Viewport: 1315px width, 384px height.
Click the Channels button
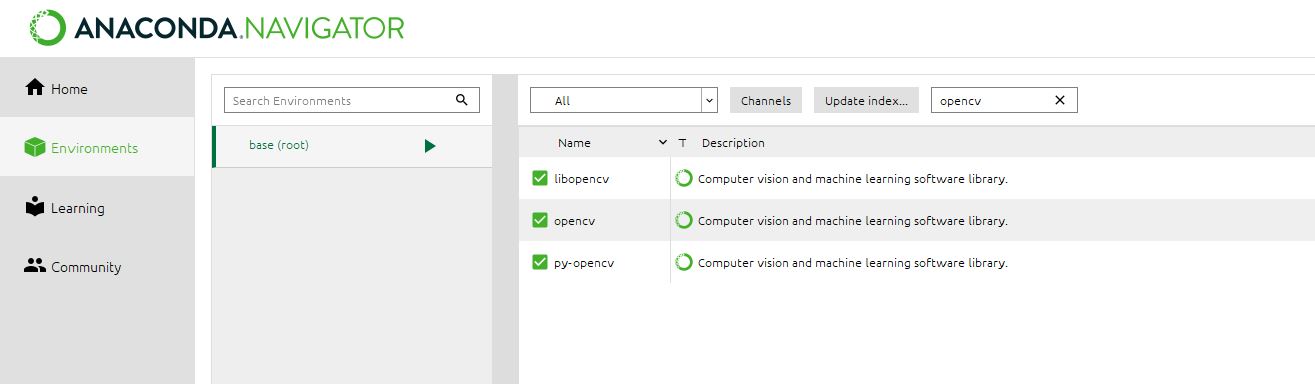766,100
